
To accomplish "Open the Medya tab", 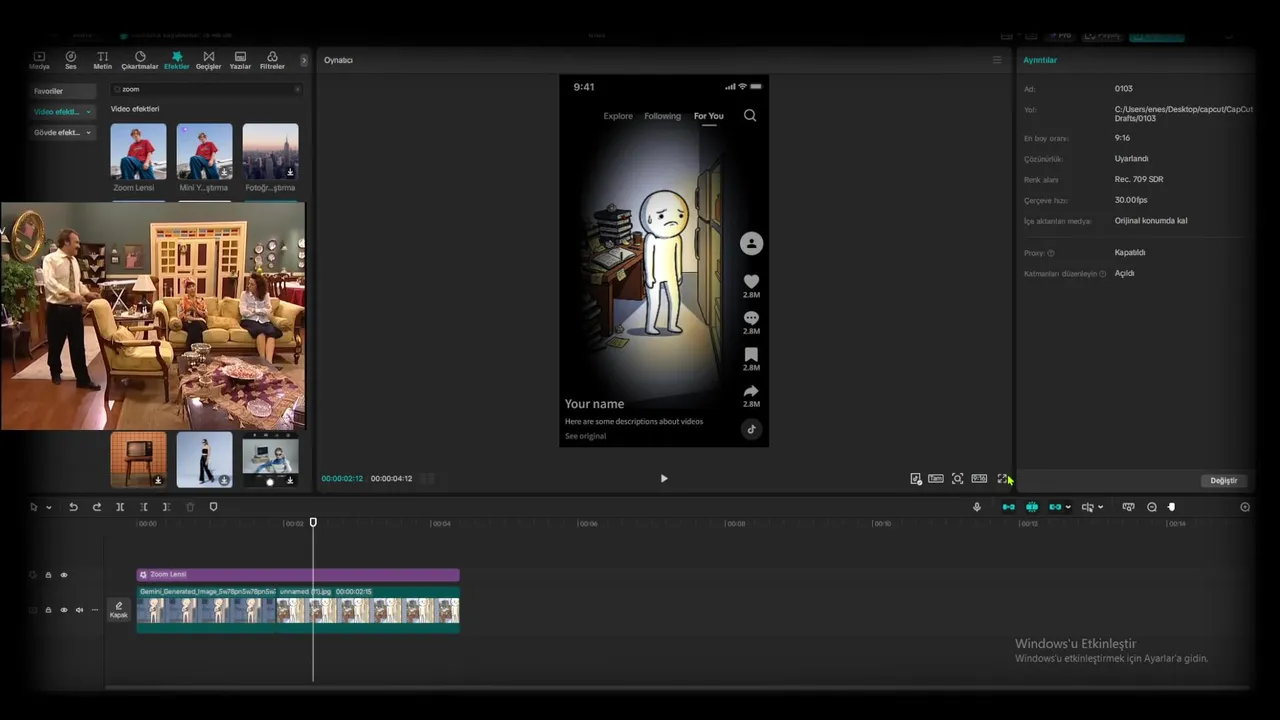I will (39, 60).
